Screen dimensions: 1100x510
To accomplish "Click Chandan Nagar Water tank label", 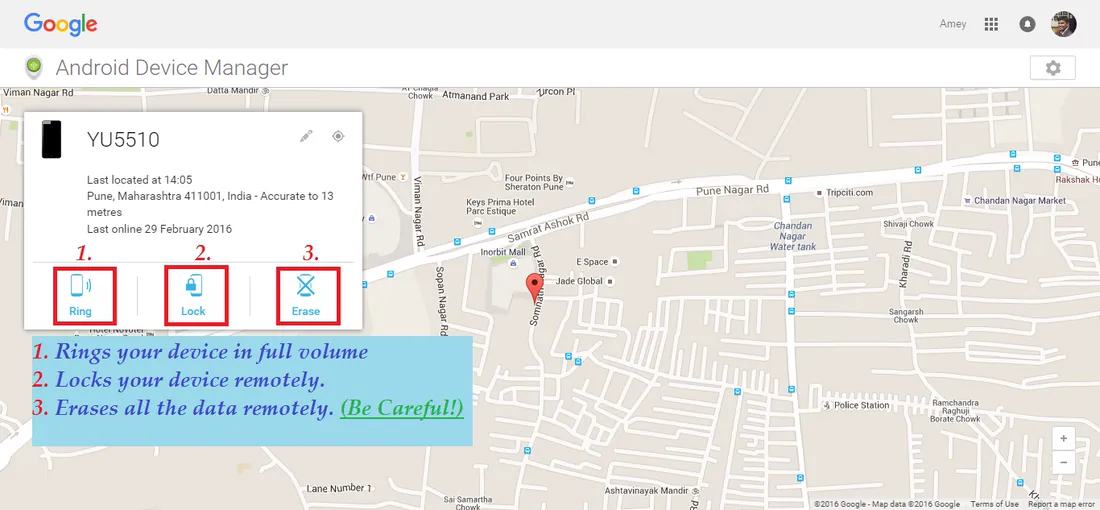I will tap(793, 236).
